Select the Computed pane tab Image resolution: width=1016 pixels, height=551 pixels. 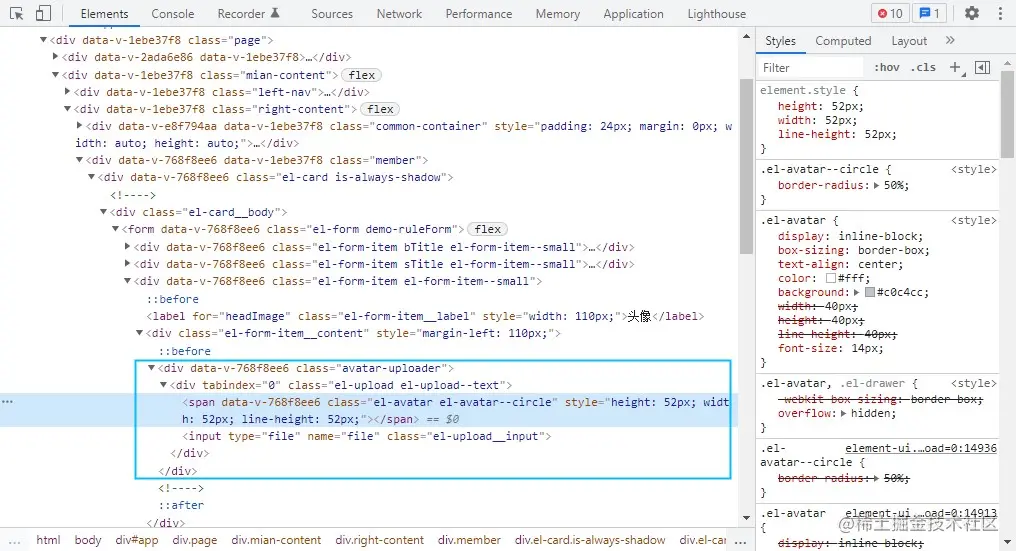point(843,41)
